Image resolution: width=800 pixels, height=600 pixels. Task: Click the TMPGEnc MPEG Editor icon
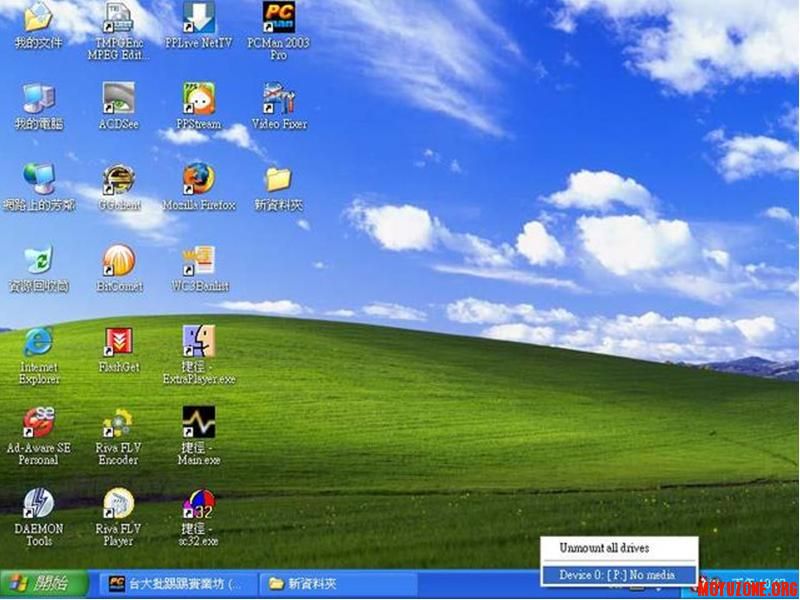pos(118,19)
